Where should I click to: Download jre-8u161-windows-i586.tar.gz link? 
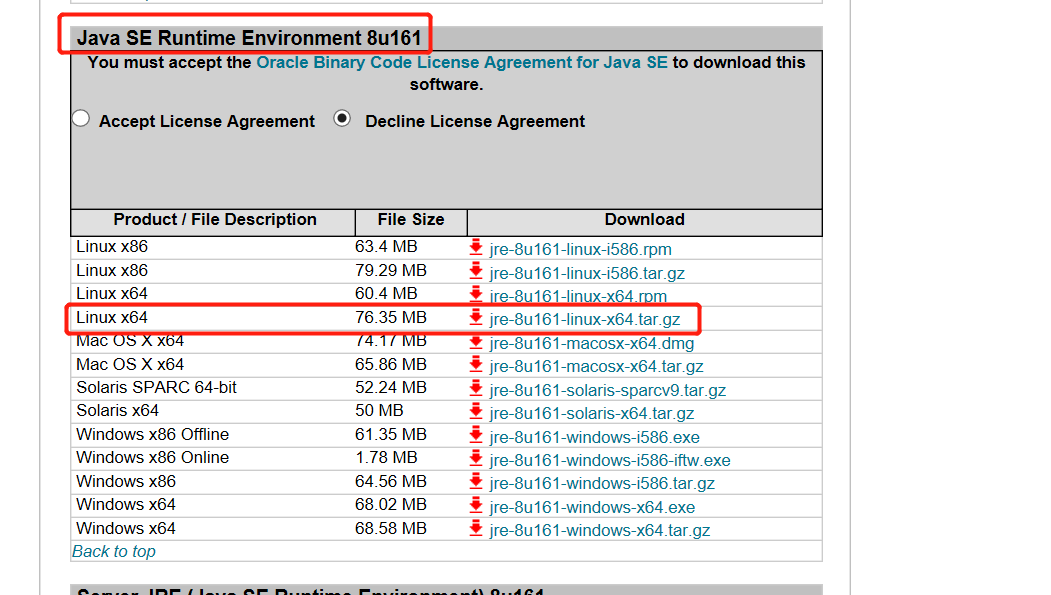point(602,483)
